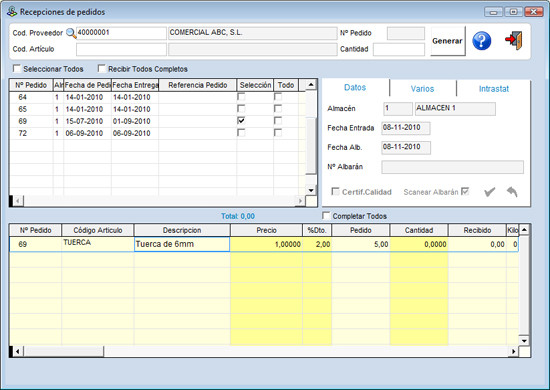
Task: Click the Cantidad input field at top
Action: (399, 49)
